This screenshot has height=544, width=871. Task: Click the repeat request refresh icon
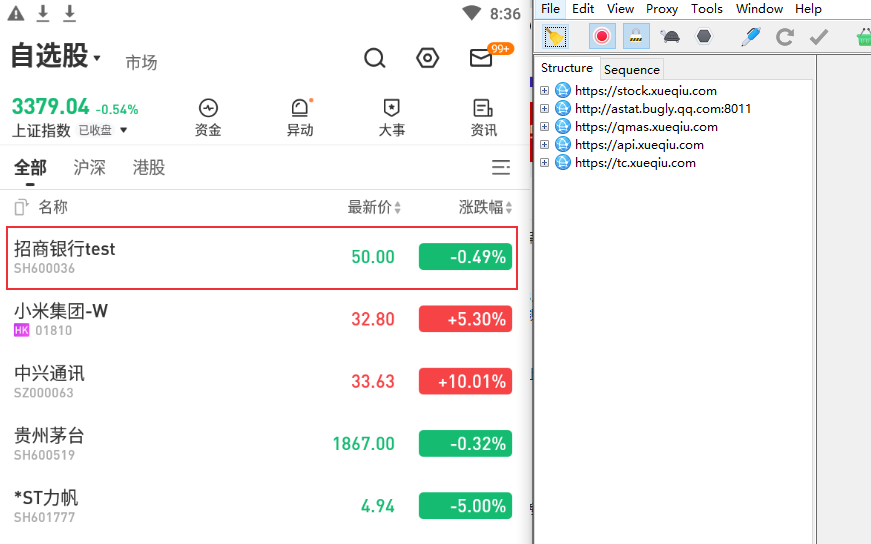(784, 37)
